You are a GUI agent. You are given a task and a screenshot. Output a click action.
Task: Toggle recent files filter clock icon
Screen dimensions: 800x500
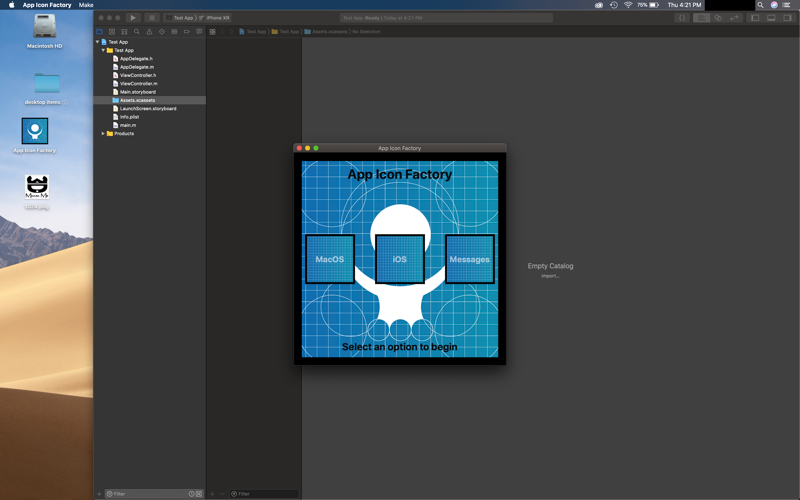click(x=192, y=494)
